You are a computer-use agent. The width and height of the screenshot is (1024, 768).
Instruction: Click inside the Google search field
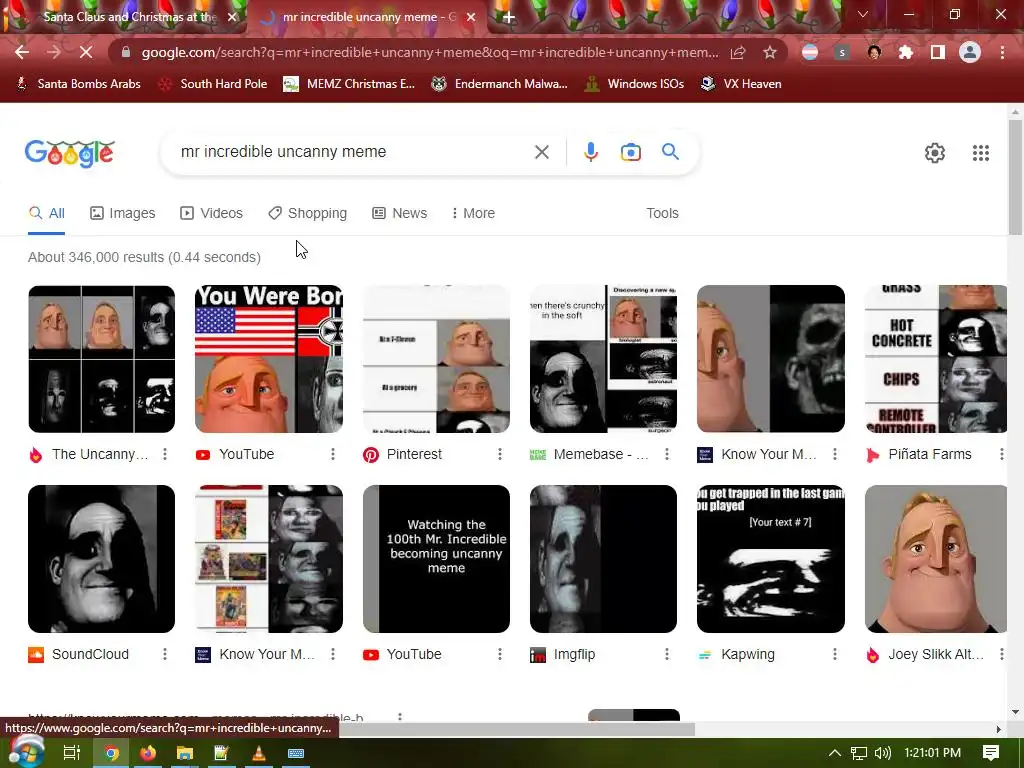pyautogui.click(x=353, y=152)
